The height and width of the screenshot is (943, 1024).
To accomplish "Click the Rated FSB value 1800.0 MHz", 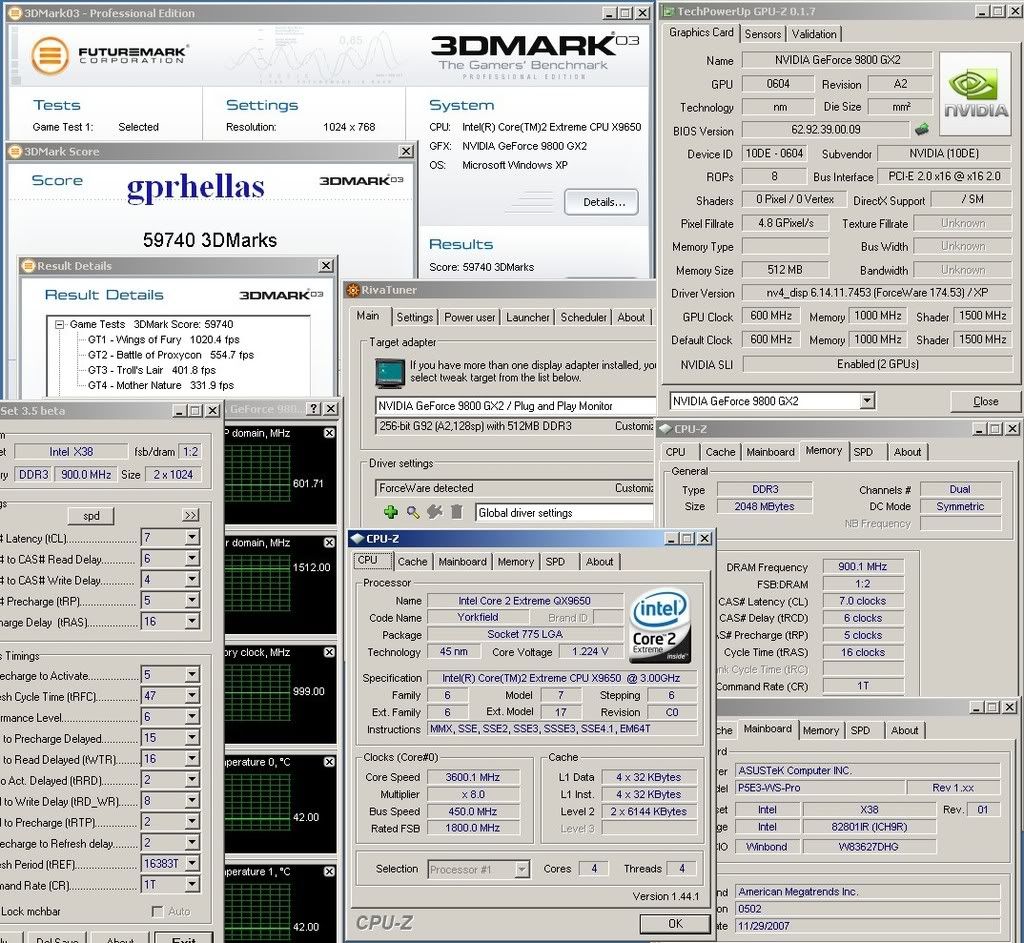I will coord(473,827).
